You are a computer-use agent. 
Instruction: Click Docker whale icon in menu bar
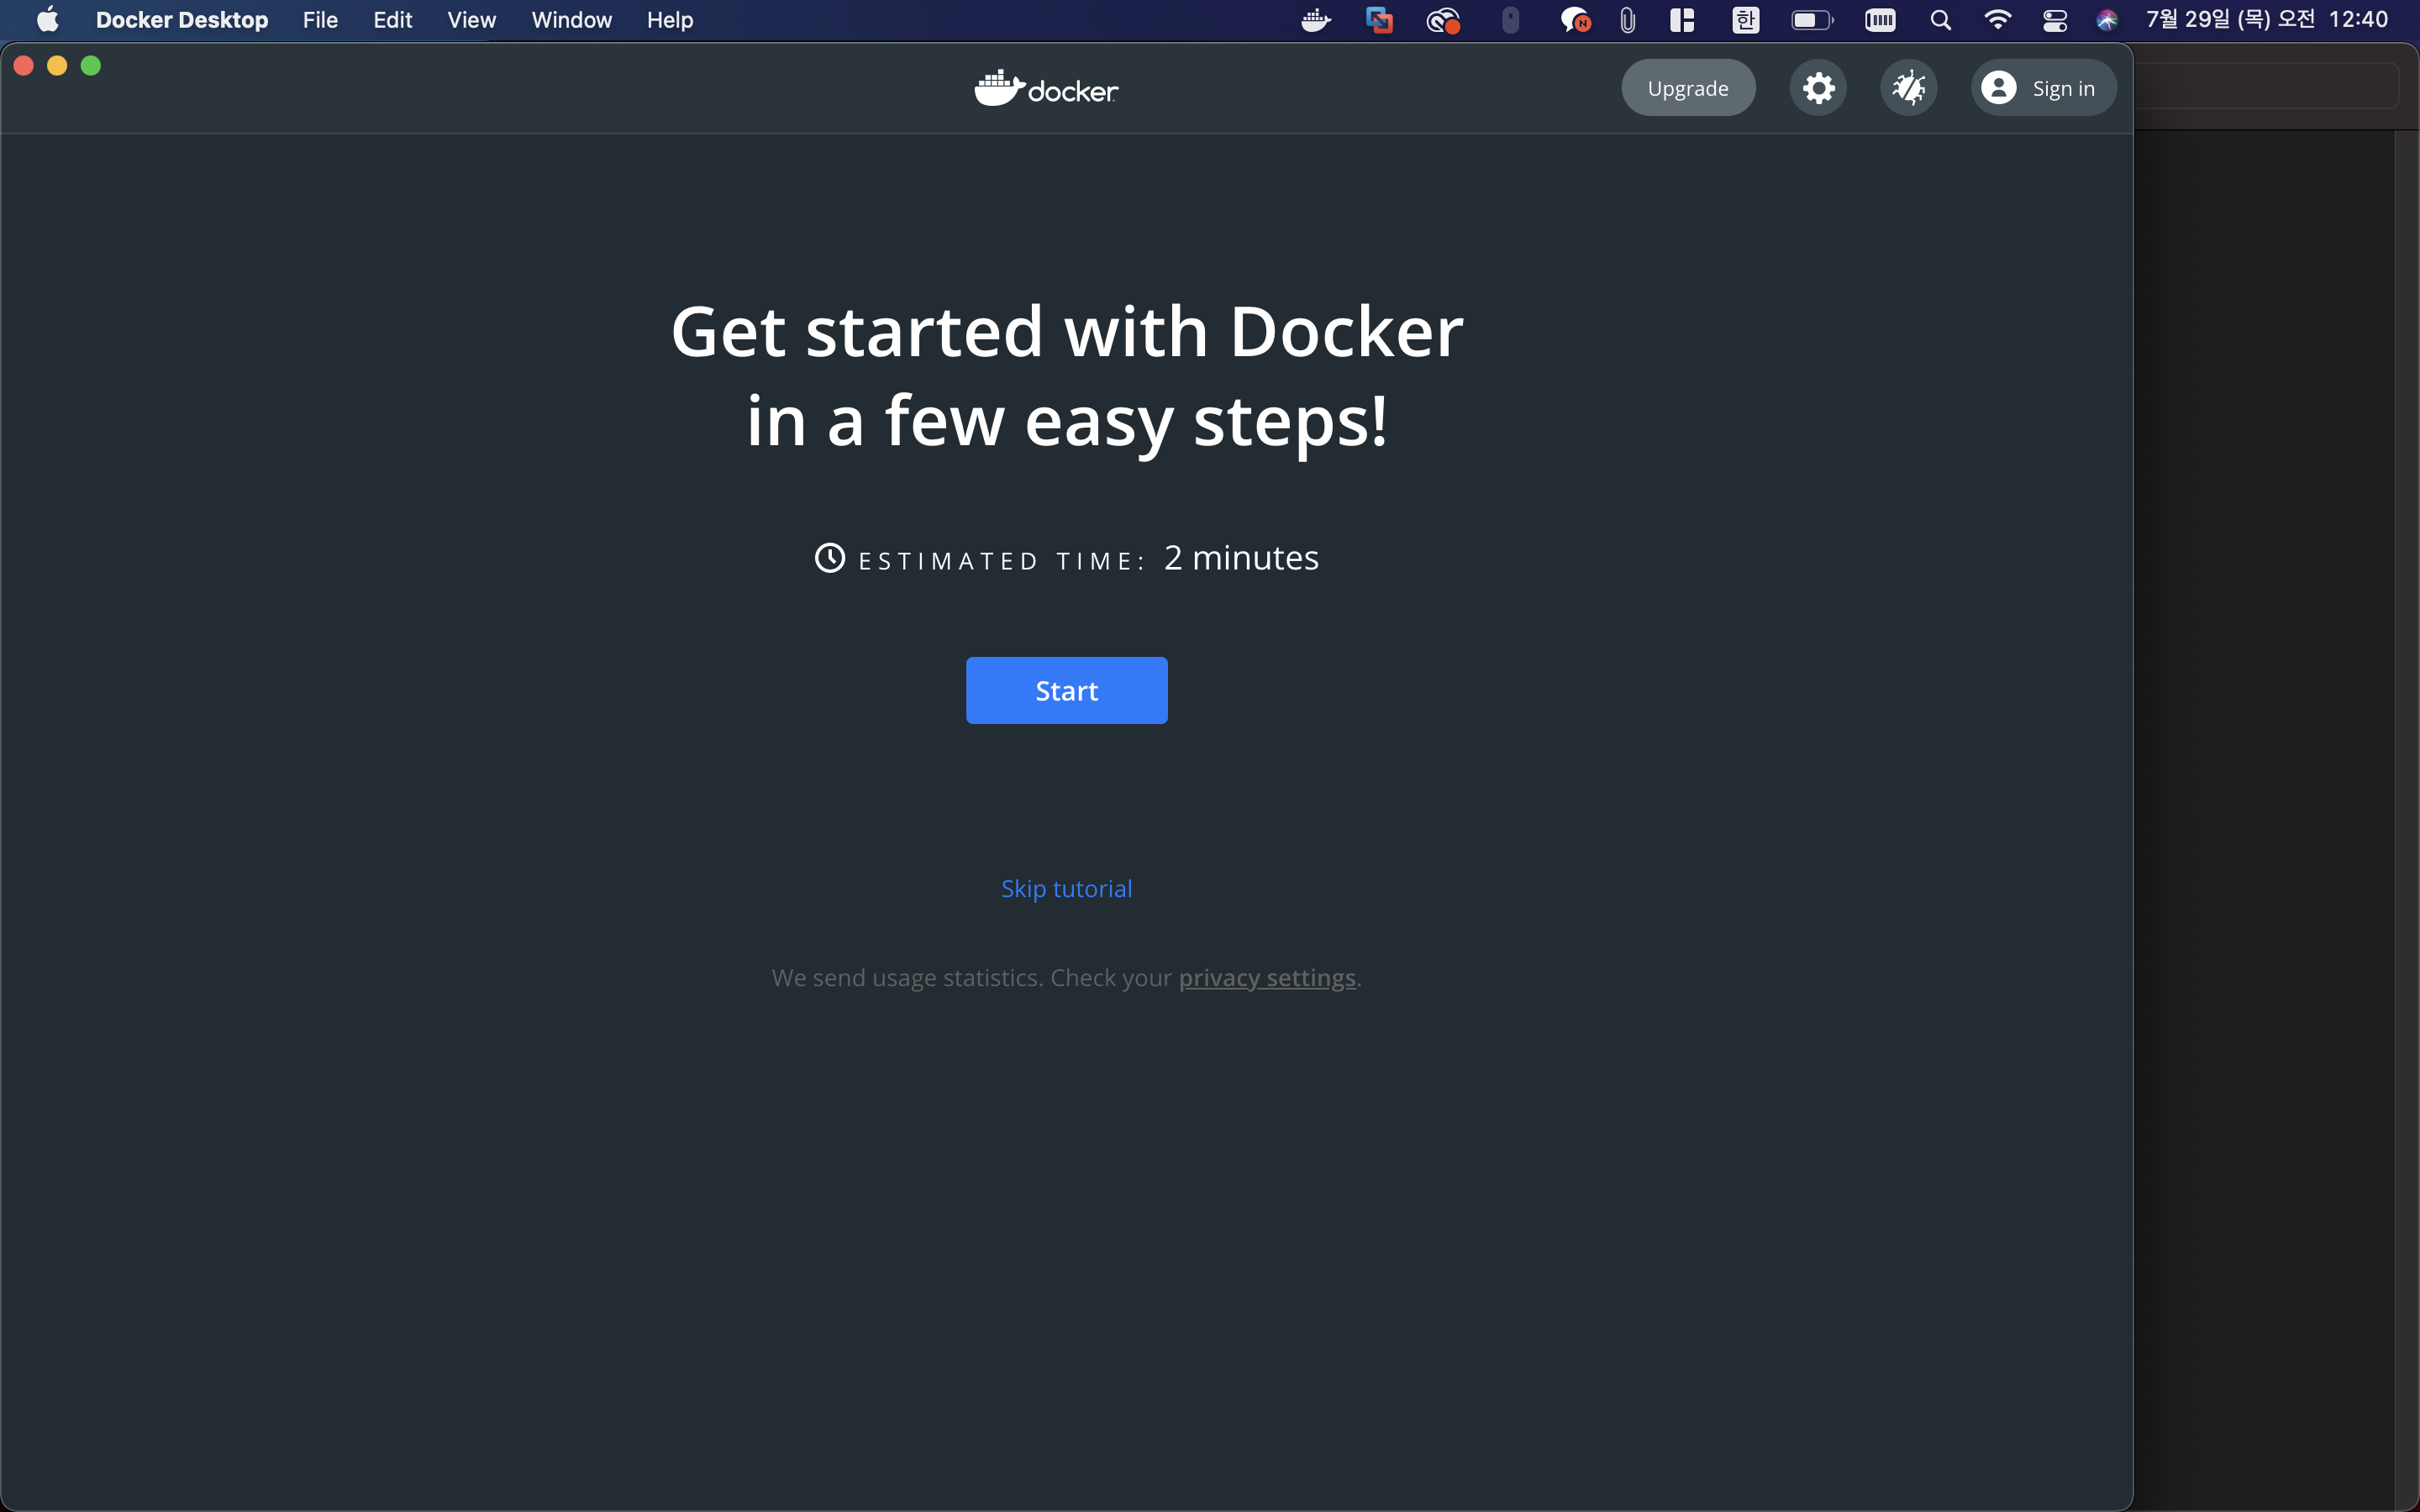[x=1315, y=20]
